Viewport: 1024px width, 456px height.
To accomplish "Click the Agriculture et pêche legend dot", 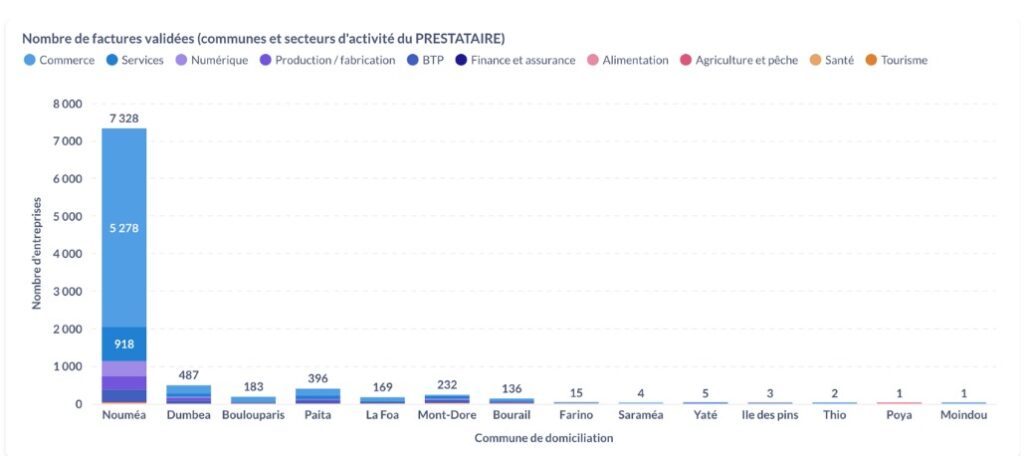I will tap(686, 60).
